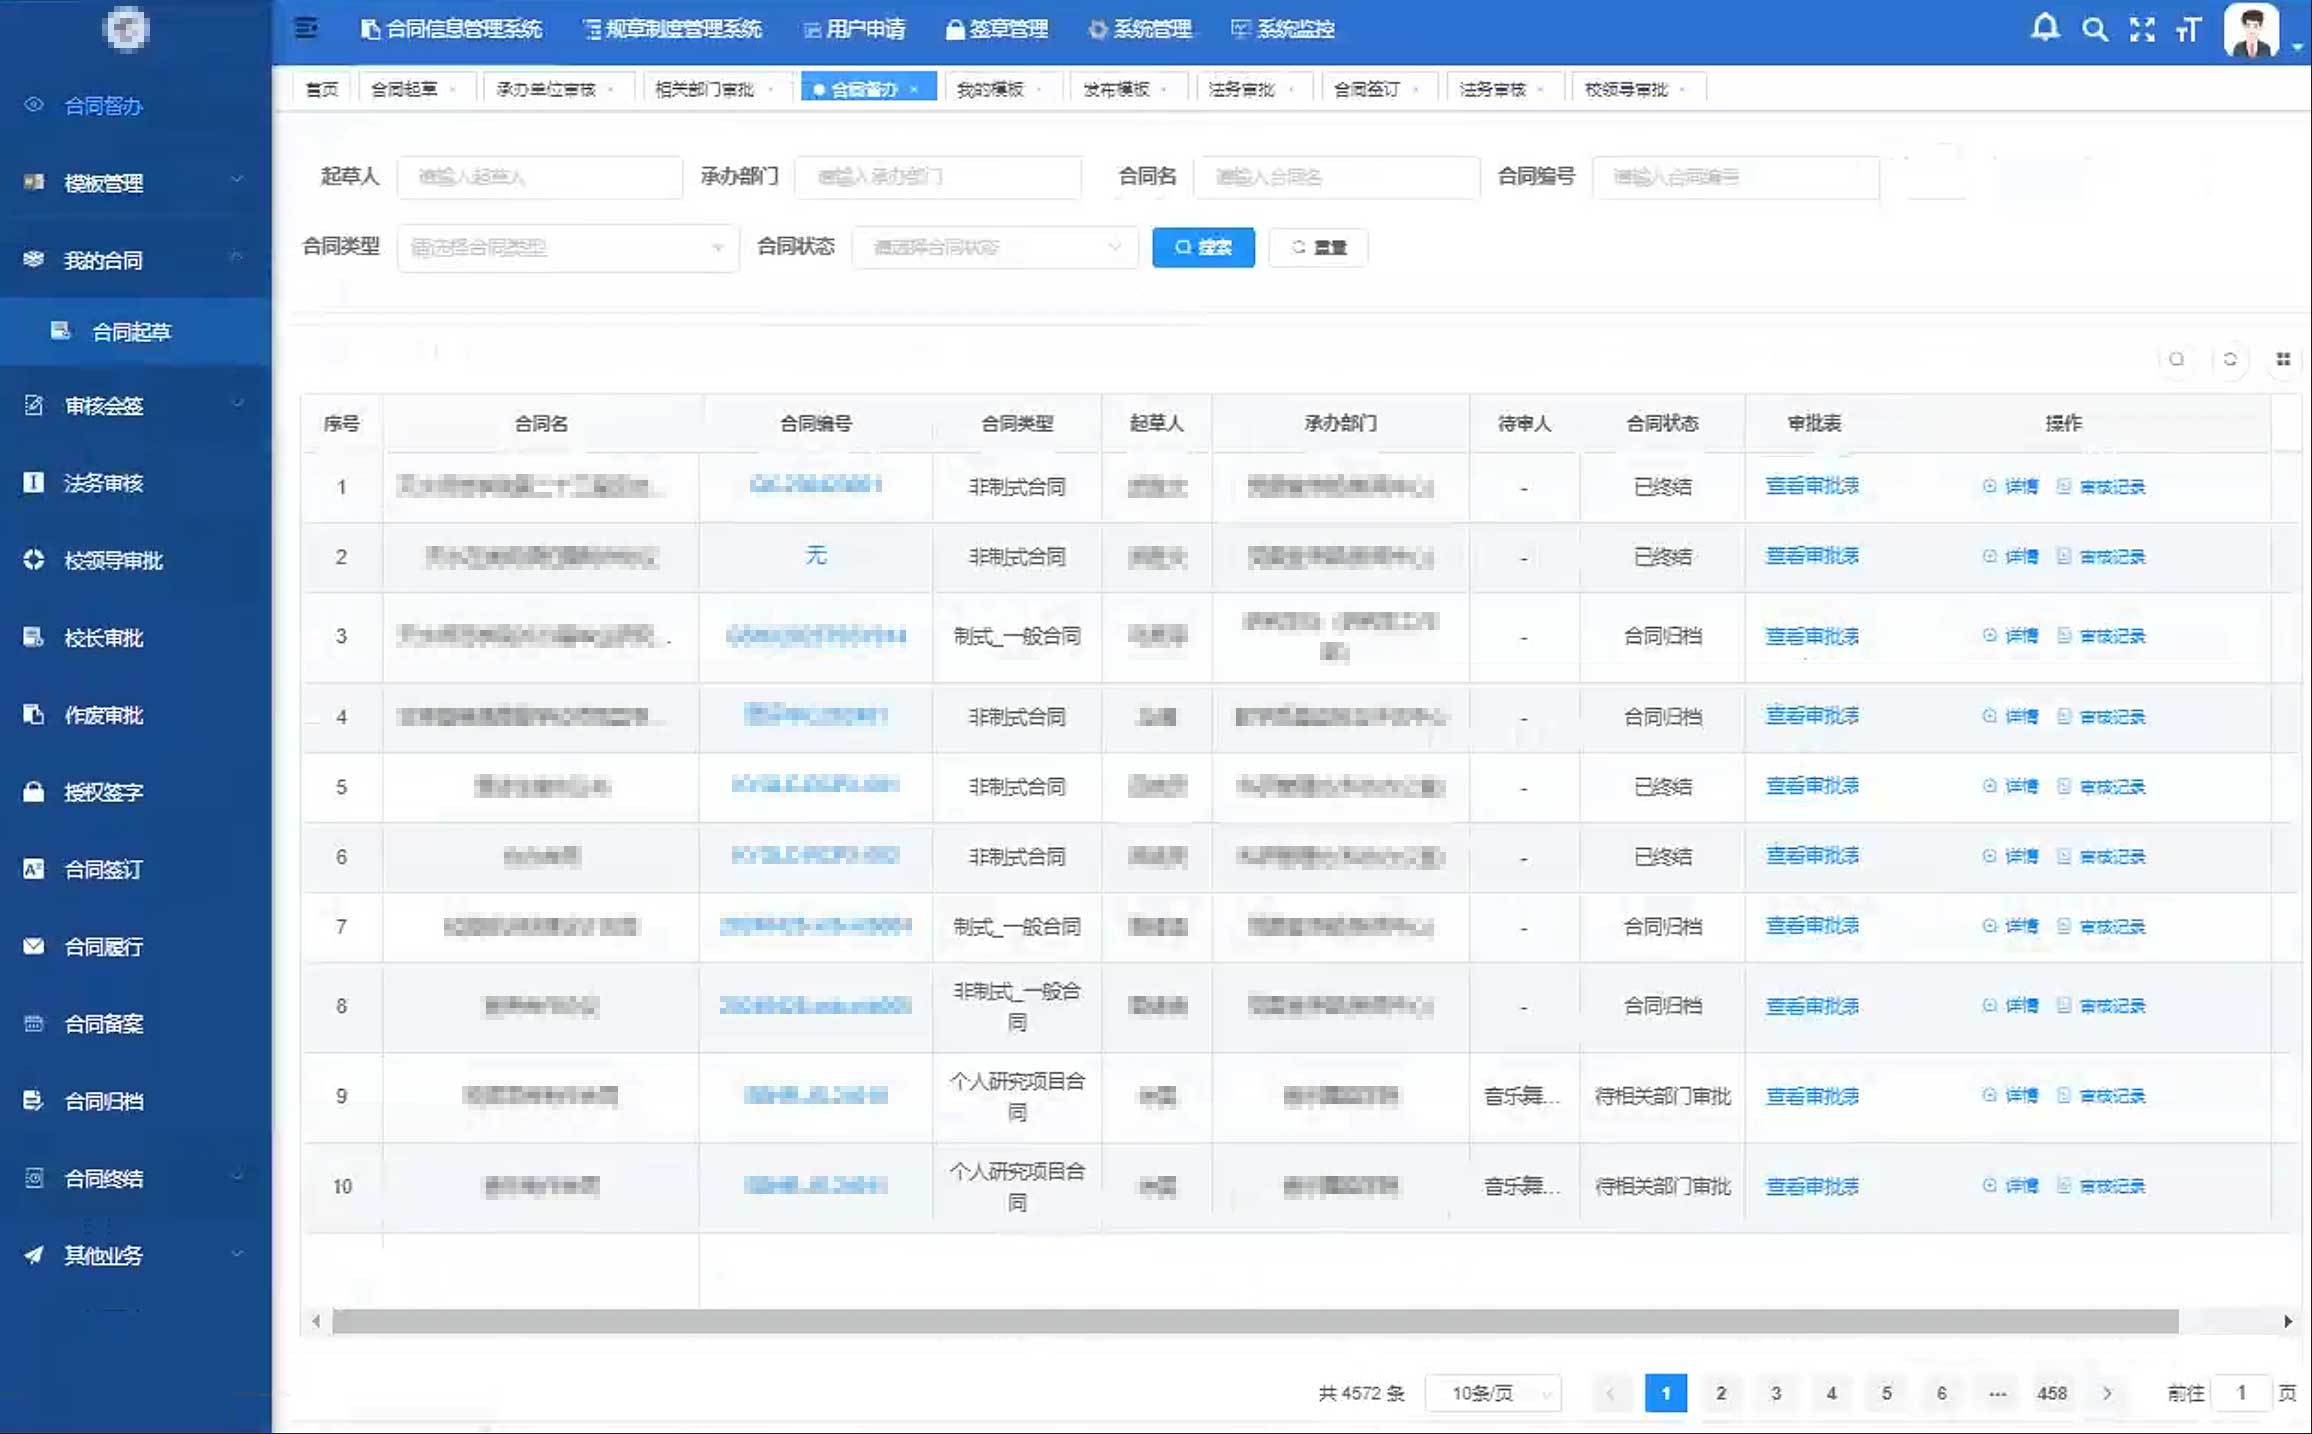Click the contract number link in row 9
Image resolution: width=2312 pixels, height=1434 pixels.
point(816,1095)
